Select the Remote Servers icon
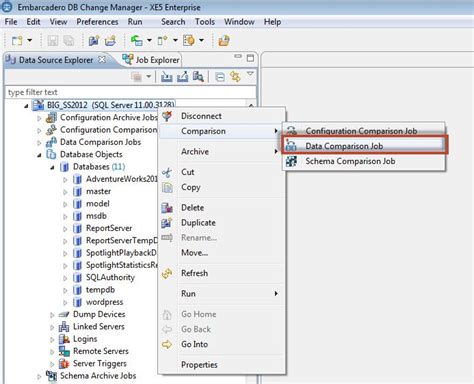This screenshot has width=474, height=384. (x=64, y=351)
